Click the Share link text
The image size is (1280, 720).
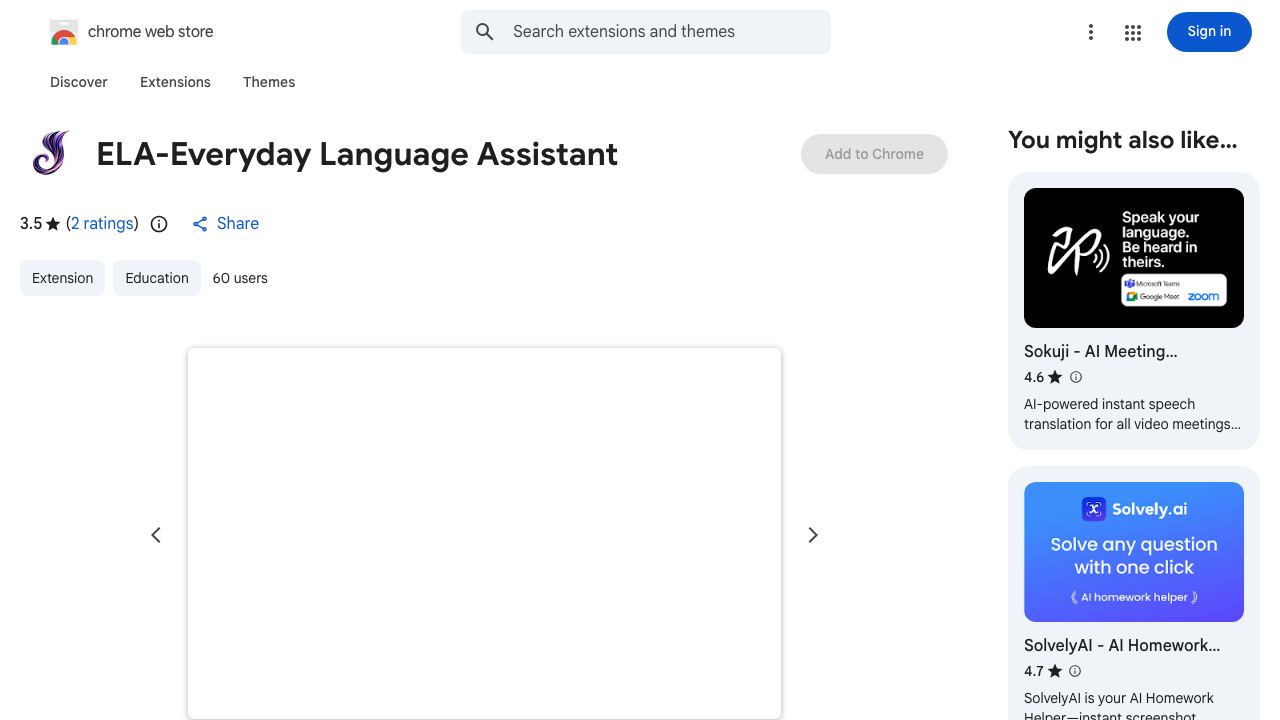tap(238, 224)
